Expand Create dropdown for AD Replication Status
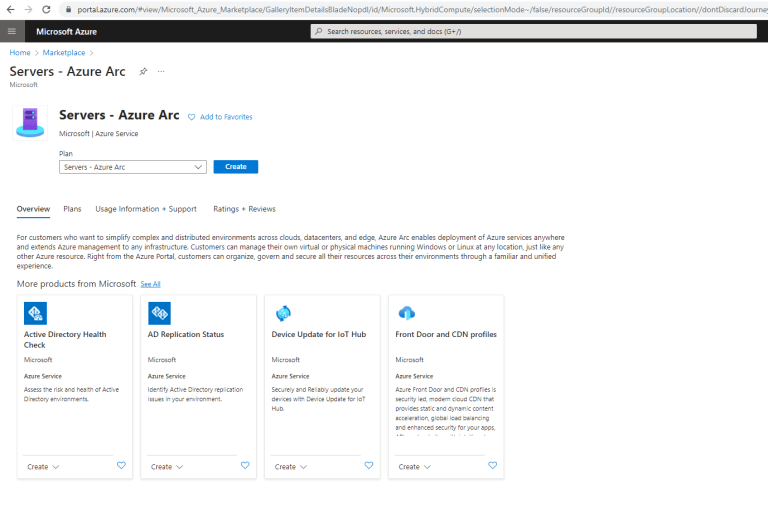 tap(167, 467)
